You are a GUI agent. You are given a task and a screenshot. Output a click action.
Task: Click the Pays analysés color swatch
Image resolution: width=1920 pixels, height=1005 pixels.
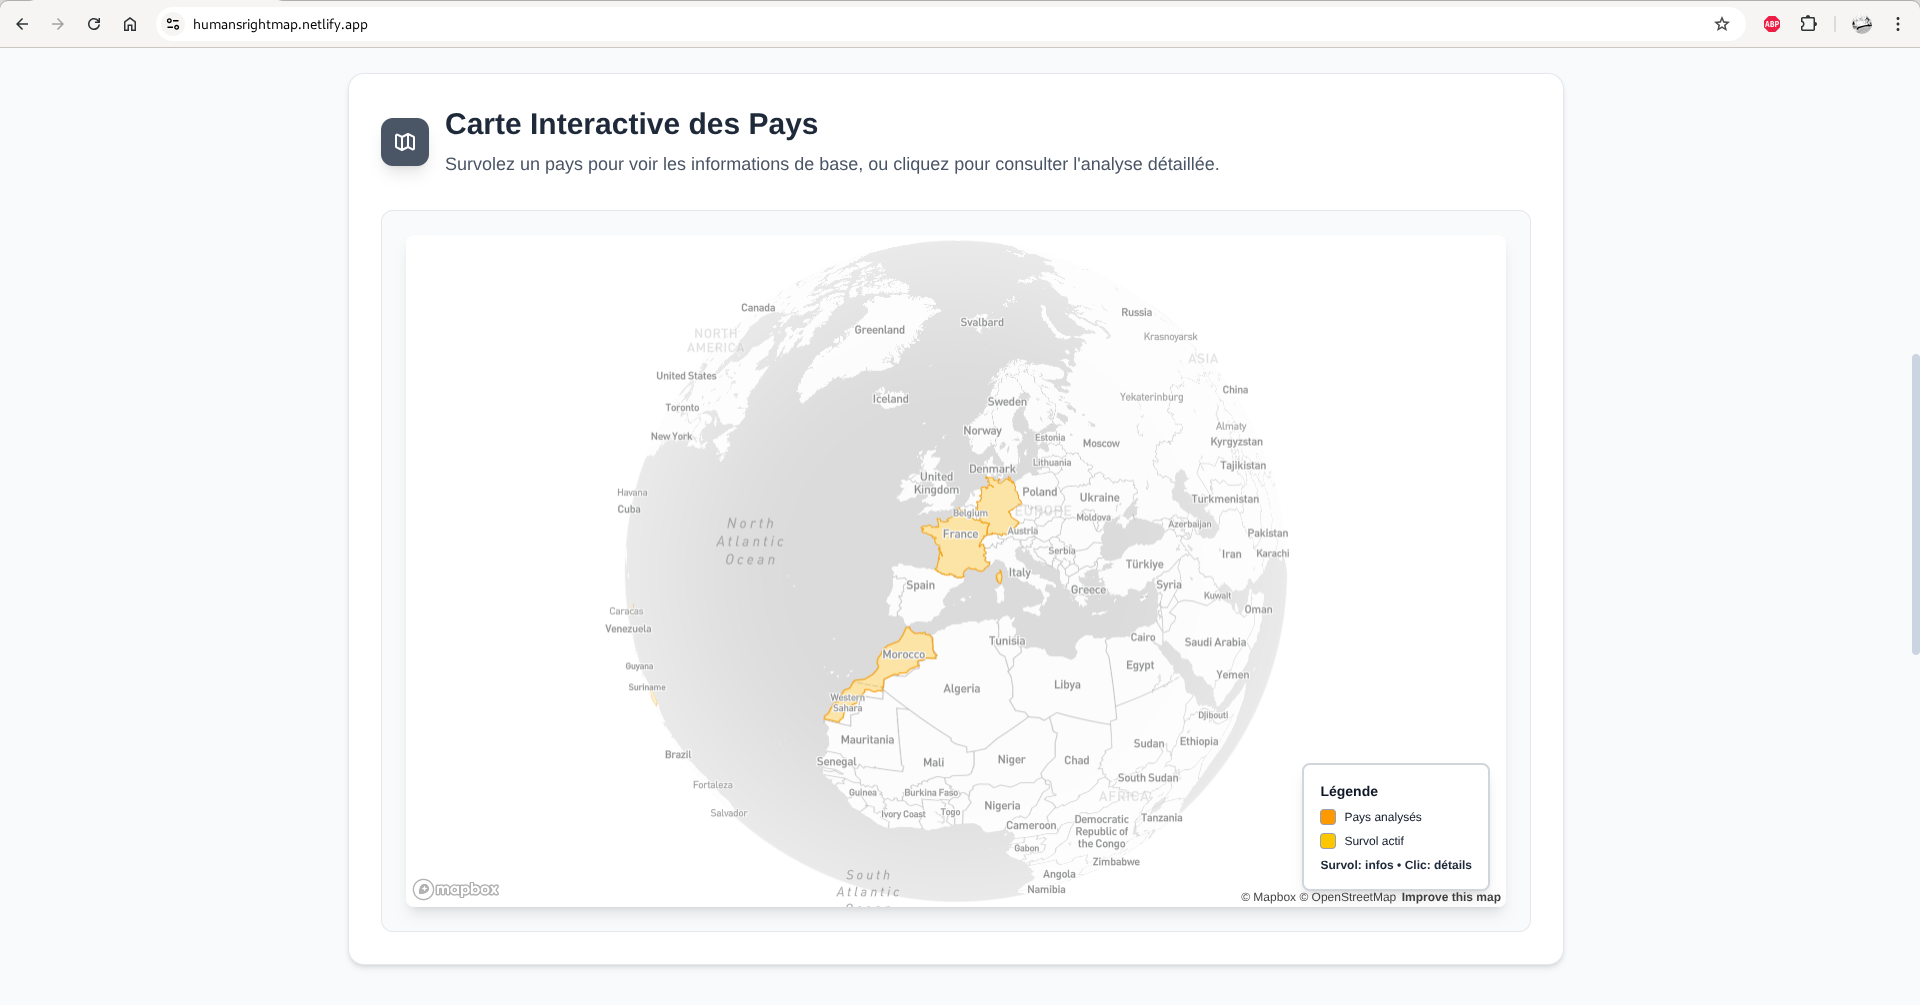tap(1328, 817)
